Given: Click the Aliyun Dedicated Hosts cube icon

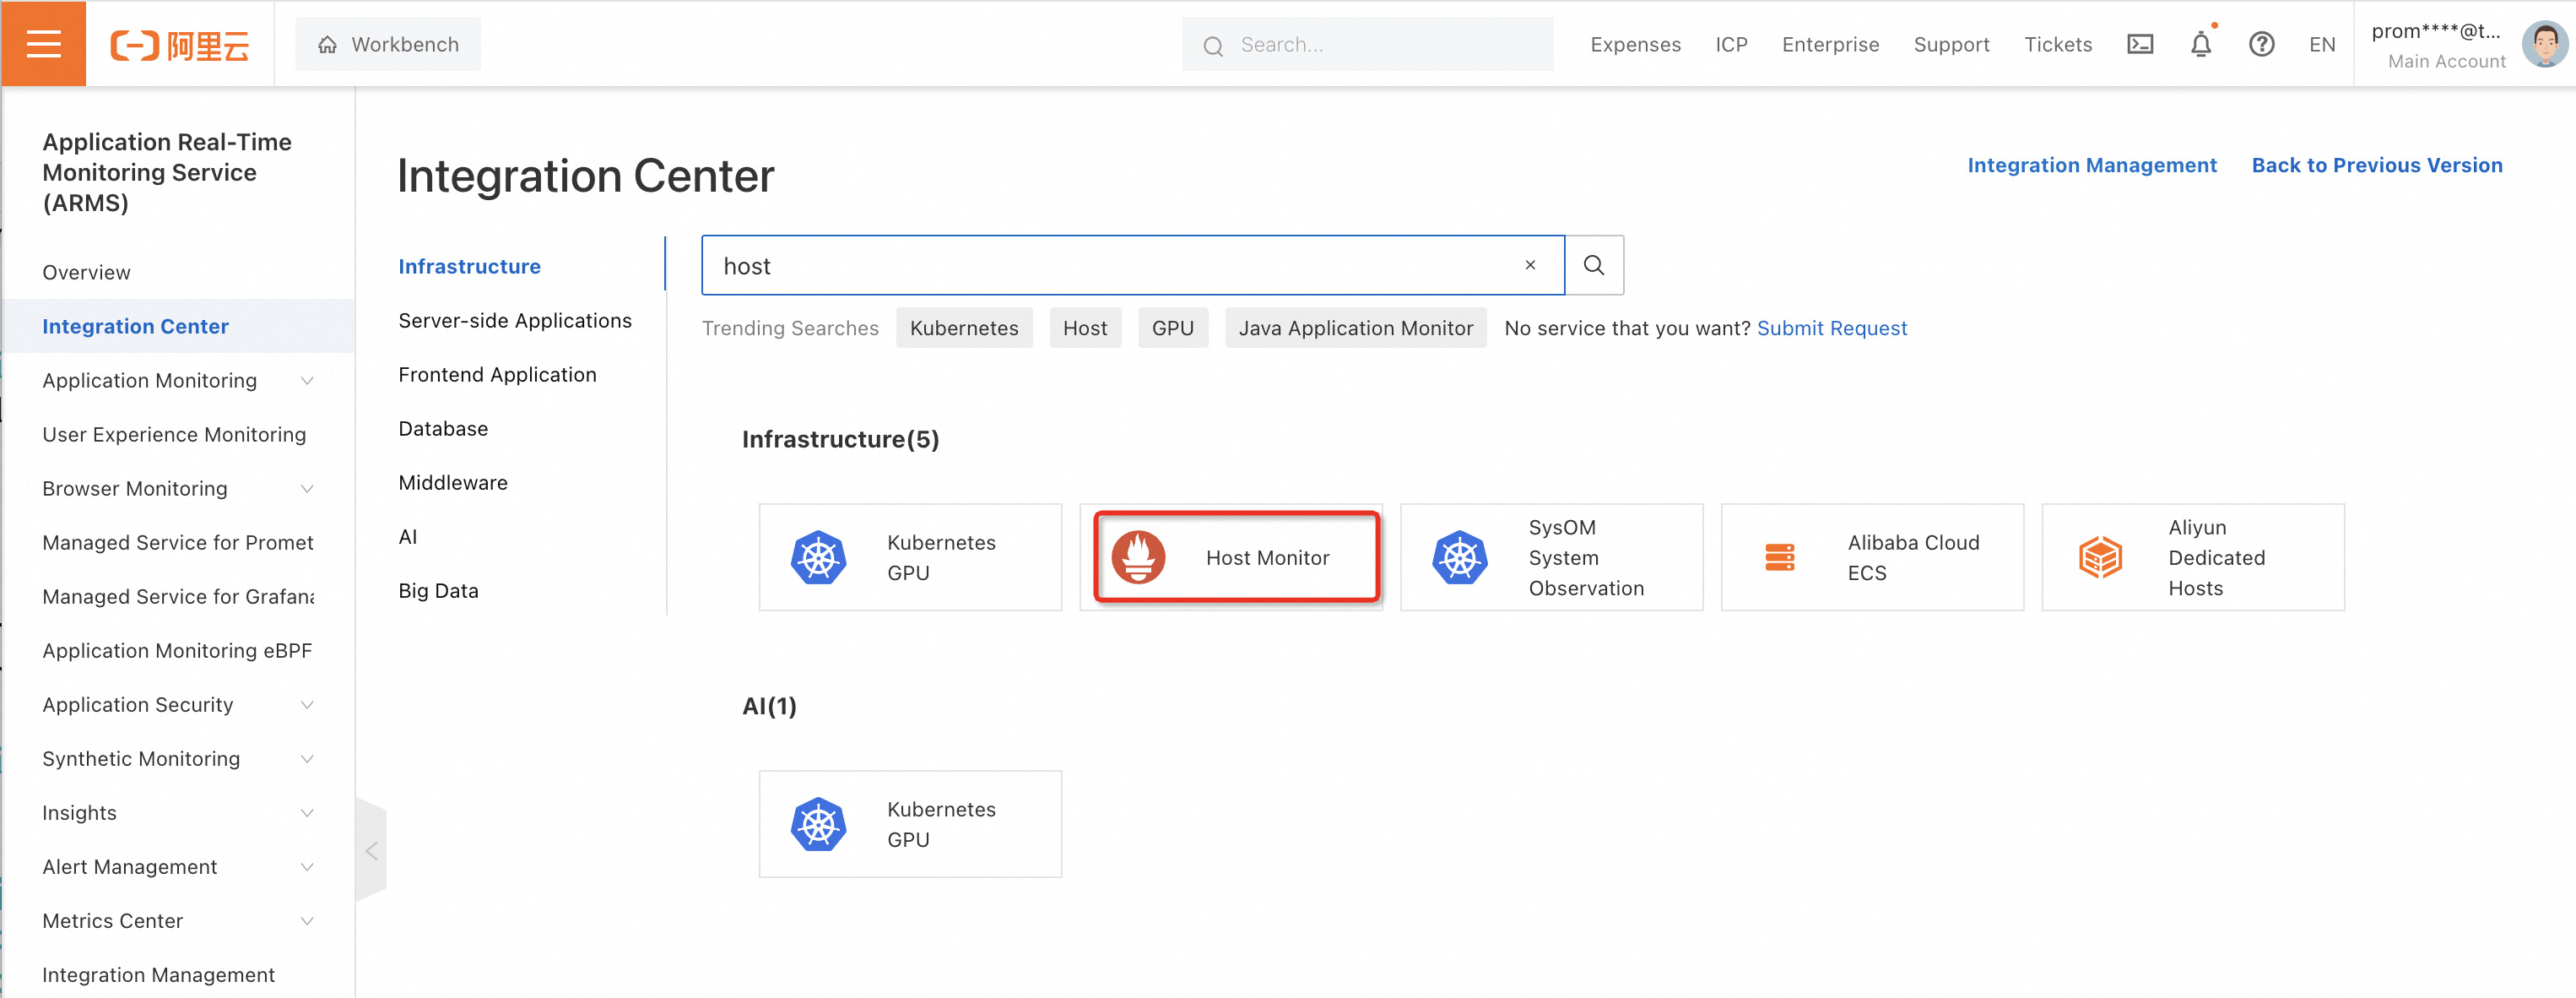Looking at the screenshot, I should click(2100, 557).
